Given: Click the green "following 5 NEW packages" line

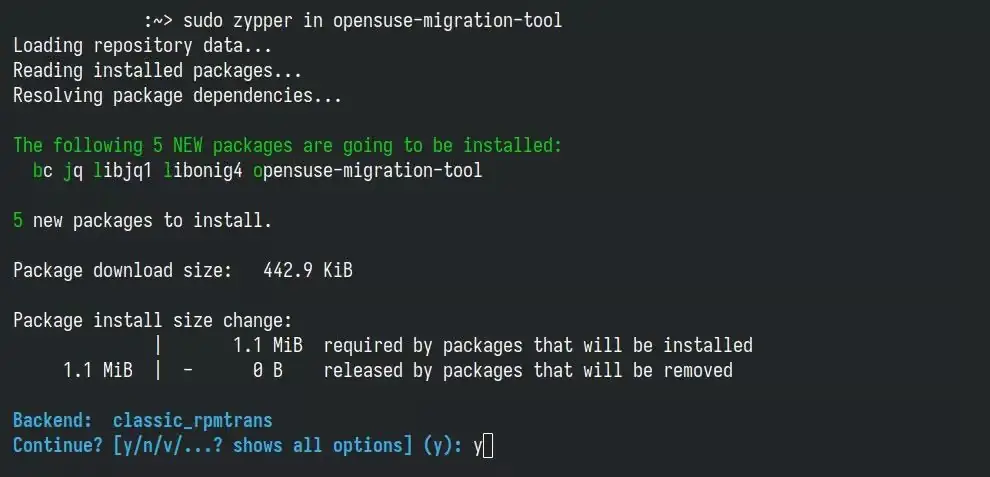Looking at the screenshot, I should (x=287, y=146).
